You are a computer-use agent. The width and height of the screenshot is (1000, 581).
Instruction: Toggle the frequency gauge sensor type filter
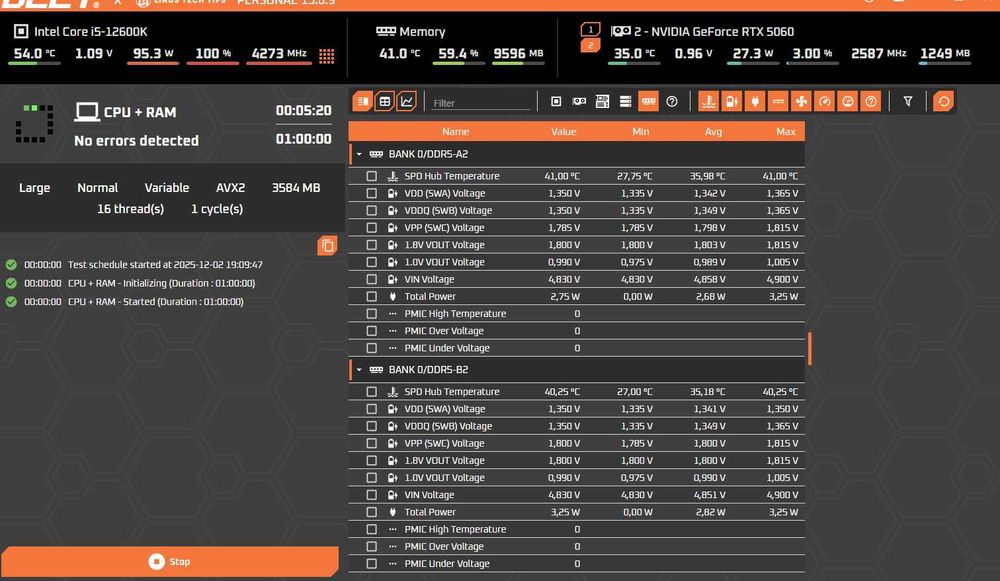824,101
